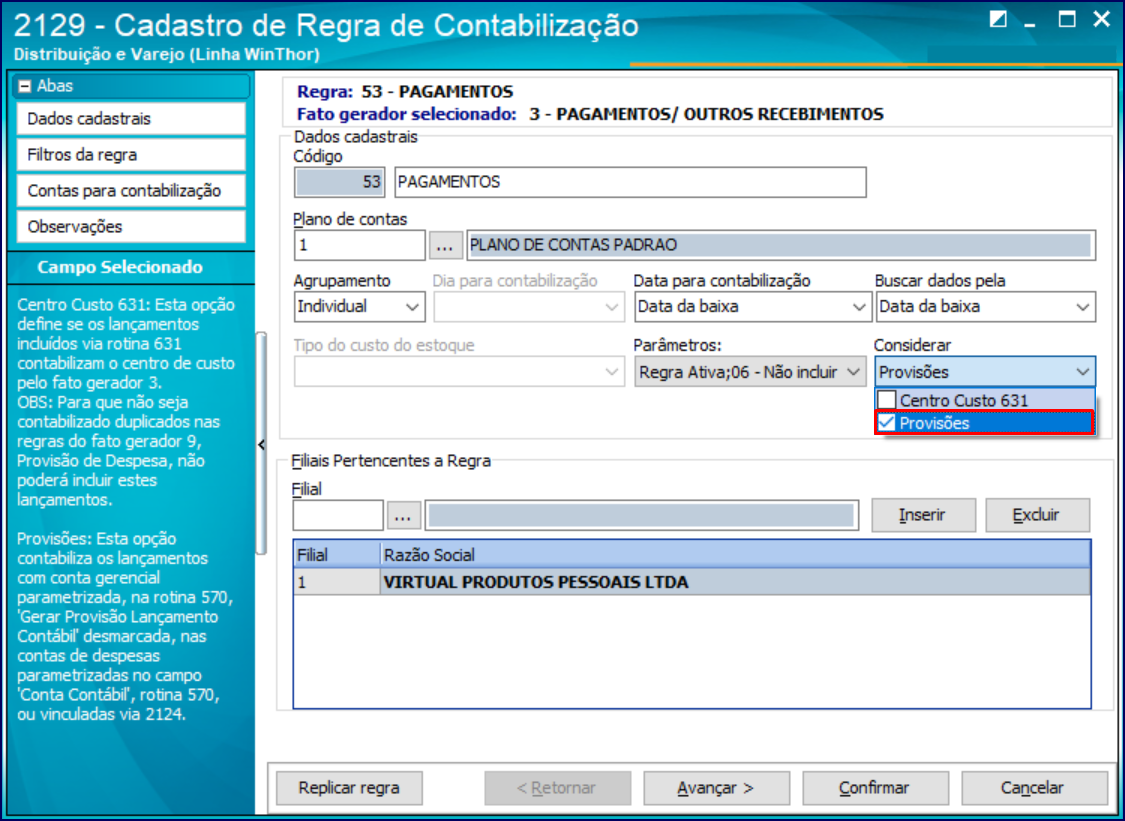Sort by Razão Social column header

point(735,555)
